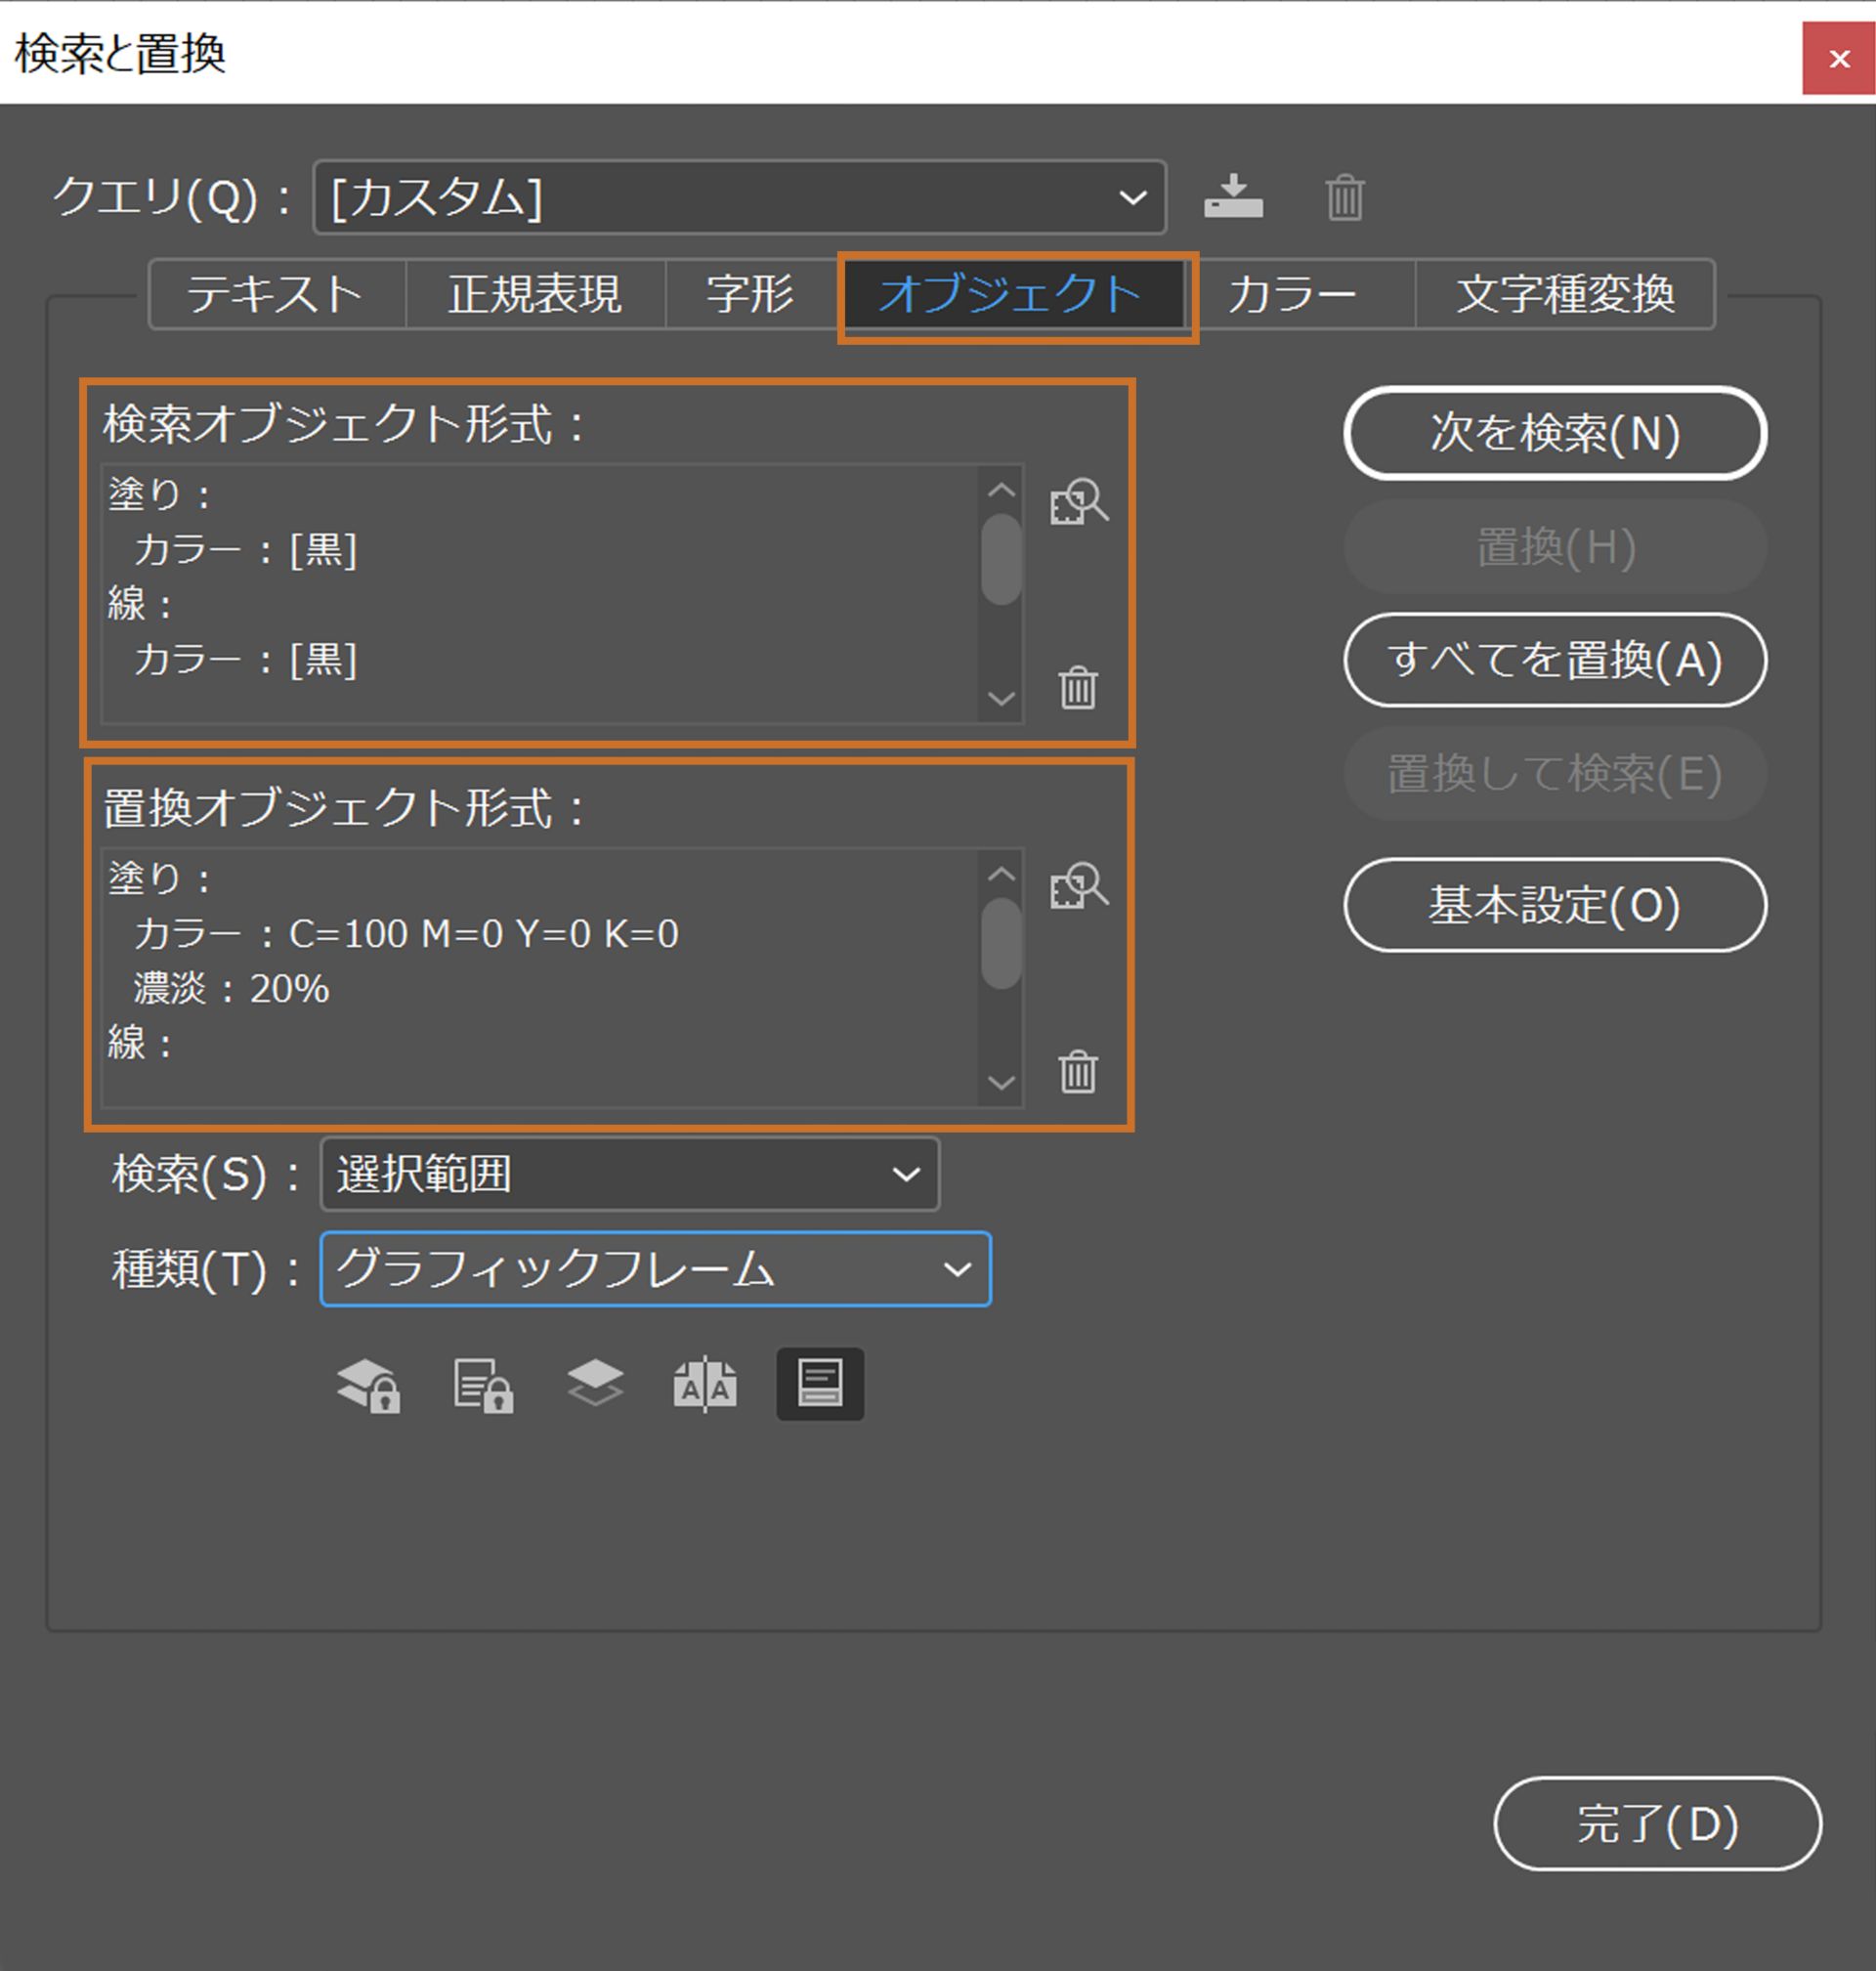The image size is (1876, 1971).
Task: Switch to the カラー tab
Action: coord(1292,294)
